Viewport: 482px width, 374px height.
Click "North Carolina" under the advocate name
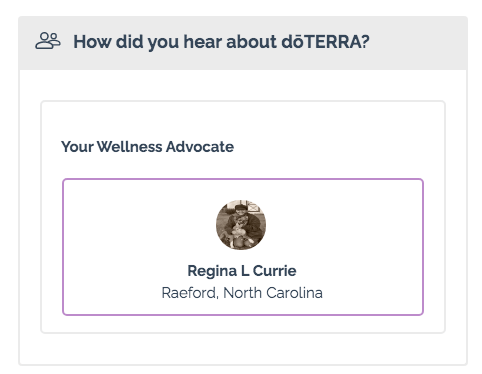(x=273, y=293)
